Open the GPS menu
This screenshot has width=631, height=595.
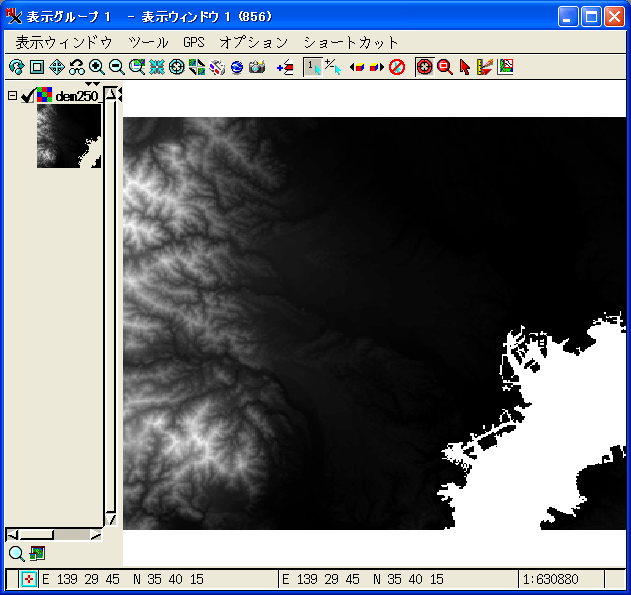194,42
